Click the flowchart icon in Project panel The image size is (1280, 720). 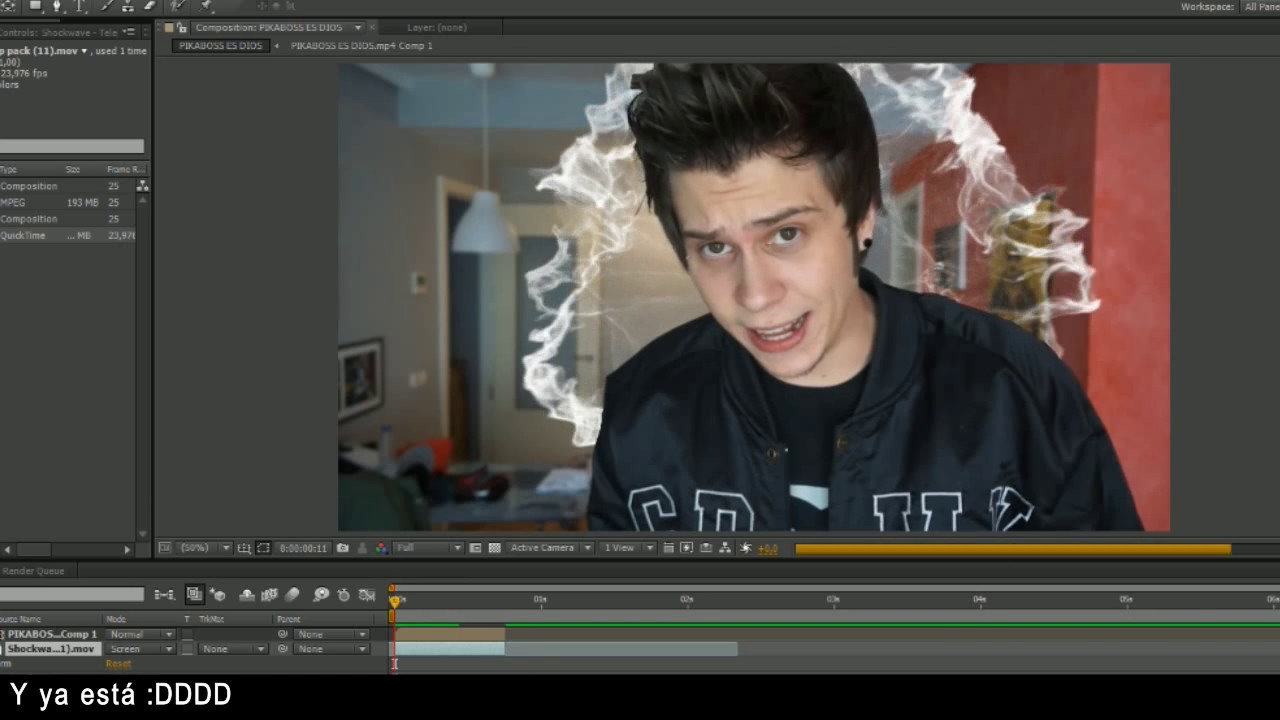142,186
